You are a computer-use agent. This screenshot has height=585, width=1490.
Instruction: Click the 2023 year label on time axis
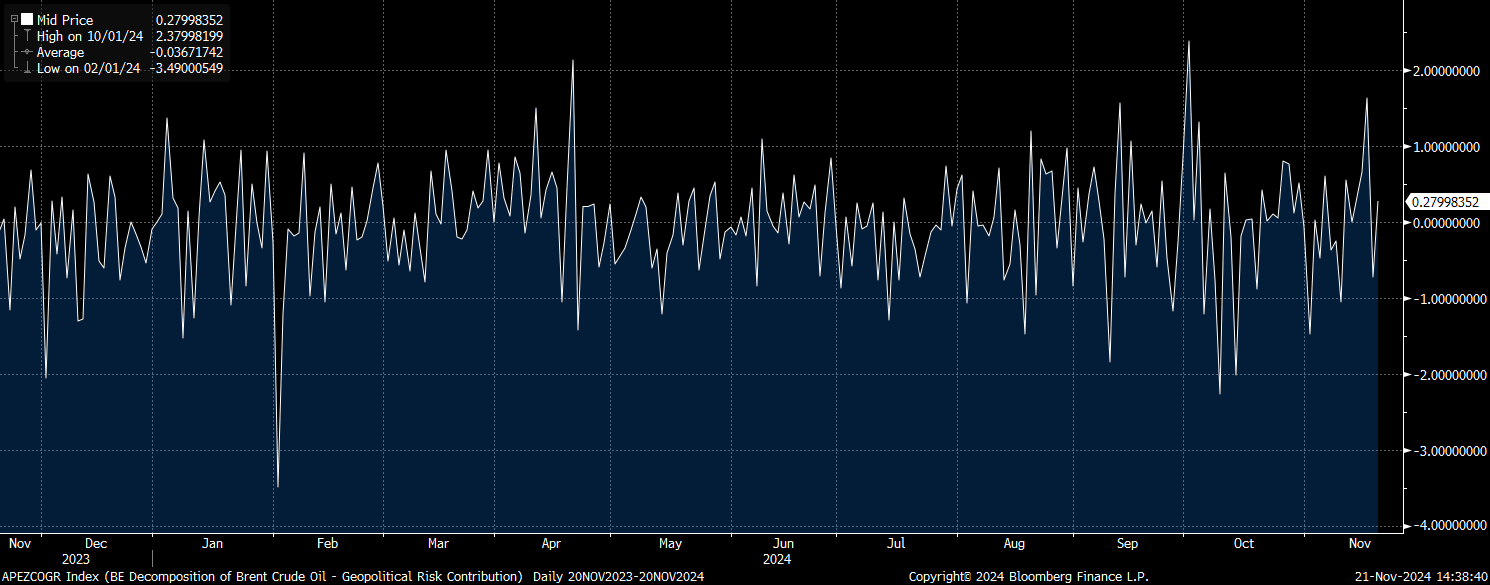point(76,559)
